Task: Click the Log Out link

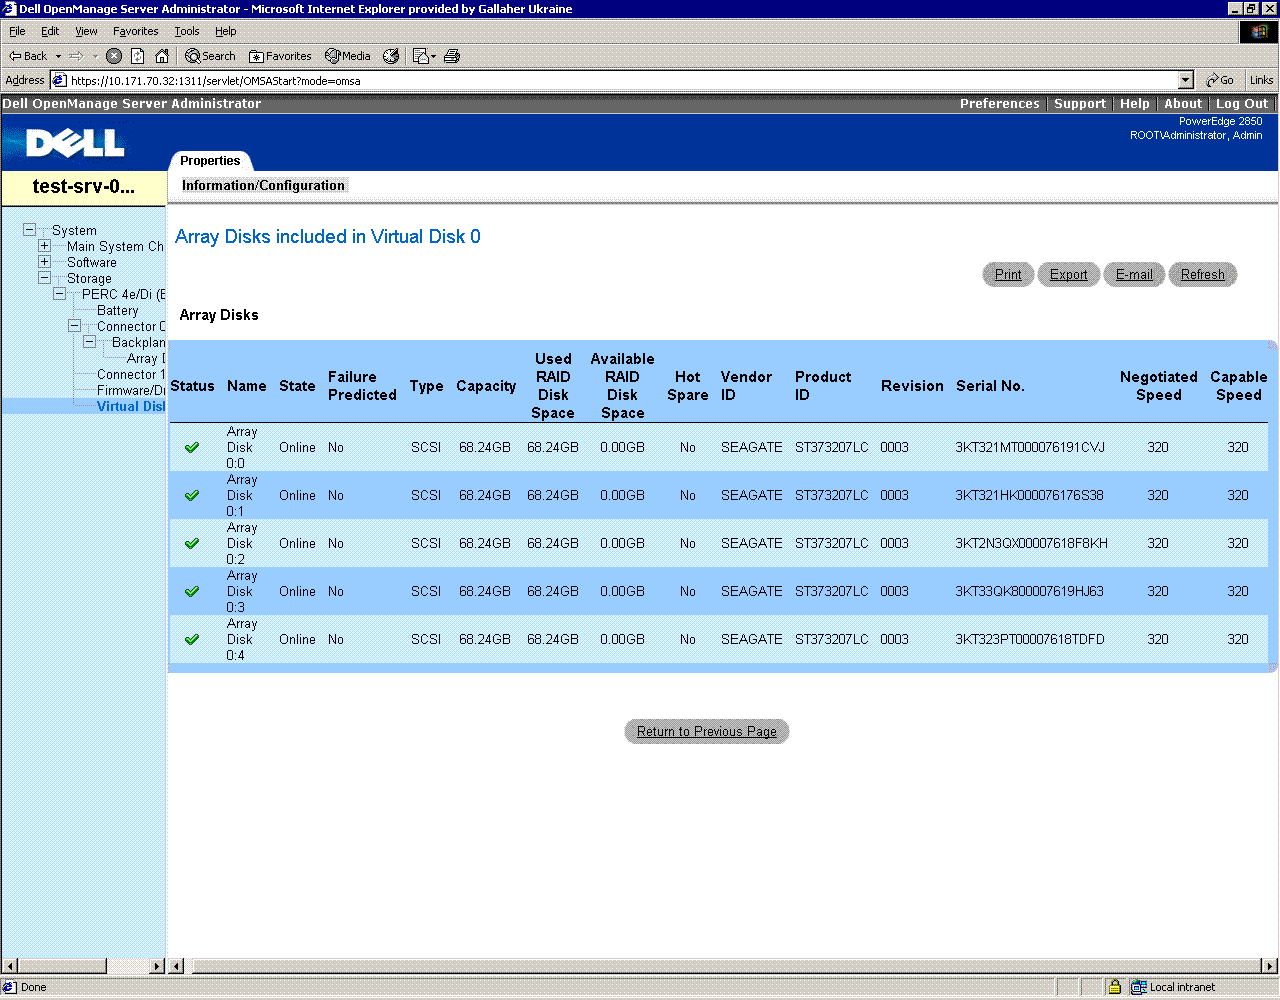Action: 1241,104
